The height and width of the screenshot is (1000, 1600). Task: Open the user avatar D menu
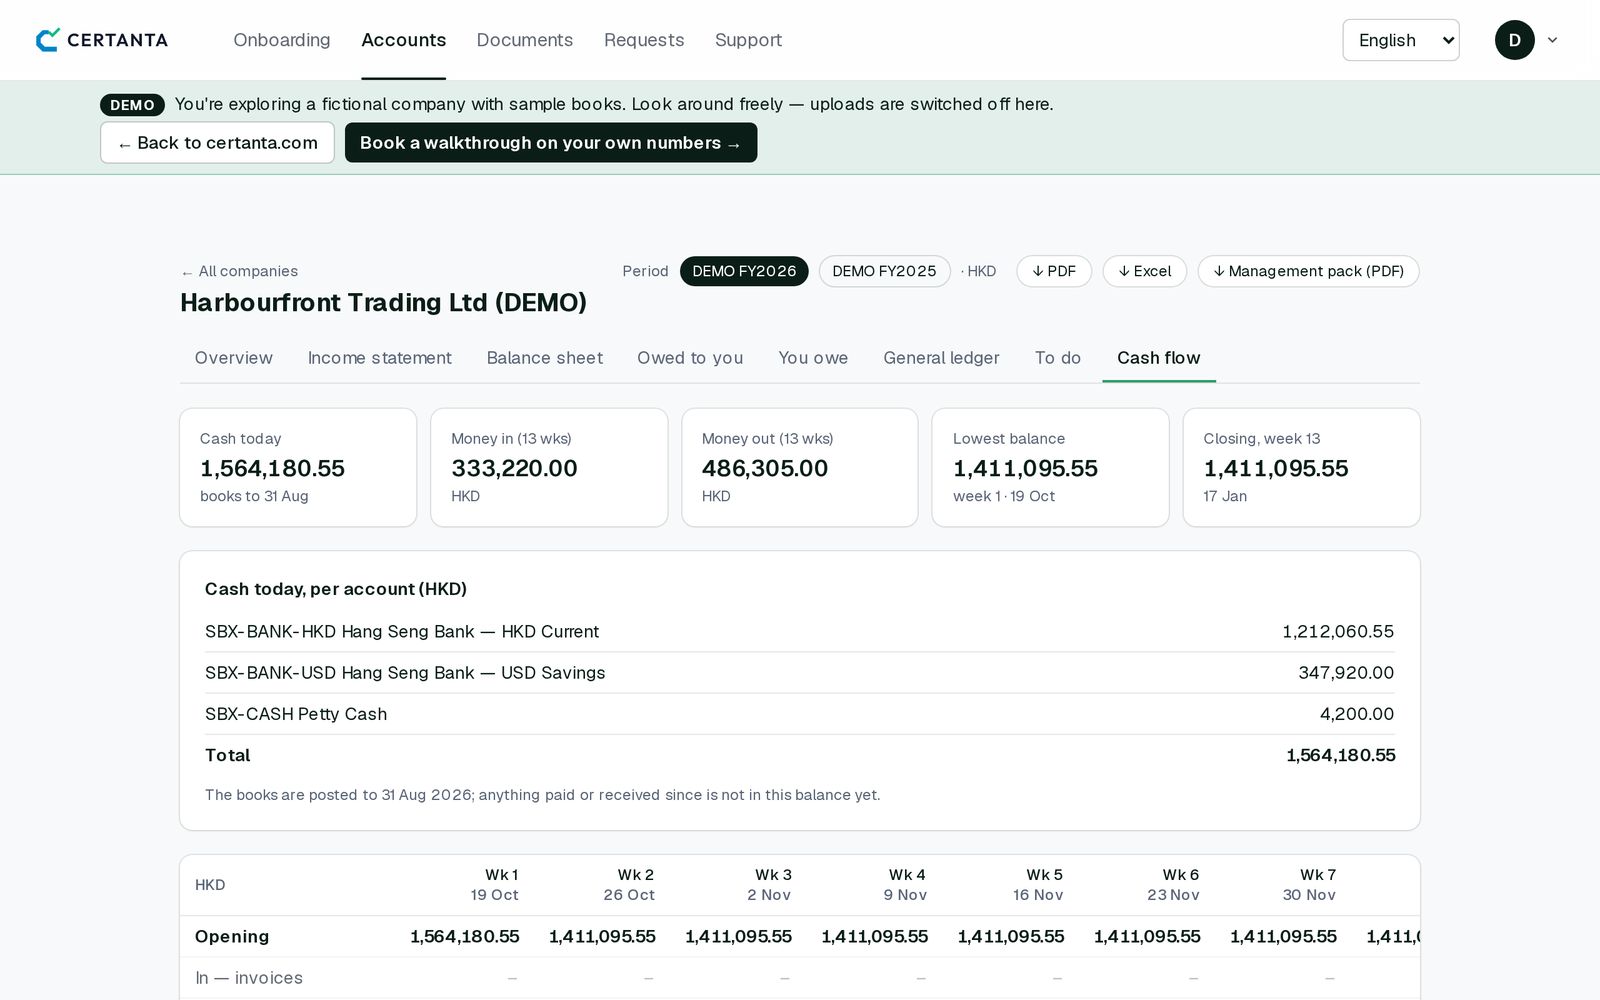tap(1514, 40)
